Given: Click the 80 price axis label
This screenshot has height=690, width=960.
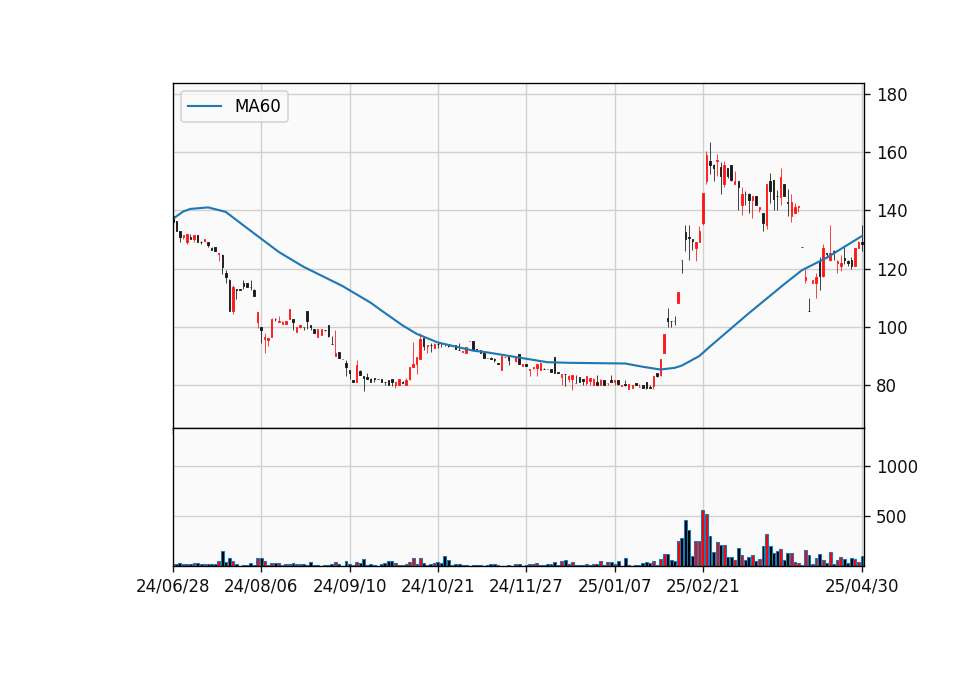Looking at the screenshot, I should (887, 386).
